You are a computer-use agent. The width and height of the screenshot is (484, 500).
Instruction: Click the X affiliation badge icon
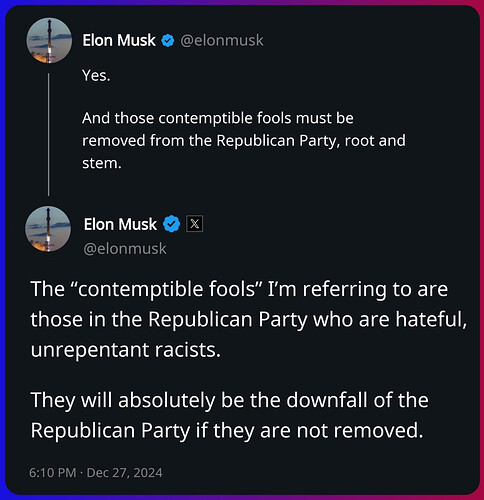click(x=195, y=224)
